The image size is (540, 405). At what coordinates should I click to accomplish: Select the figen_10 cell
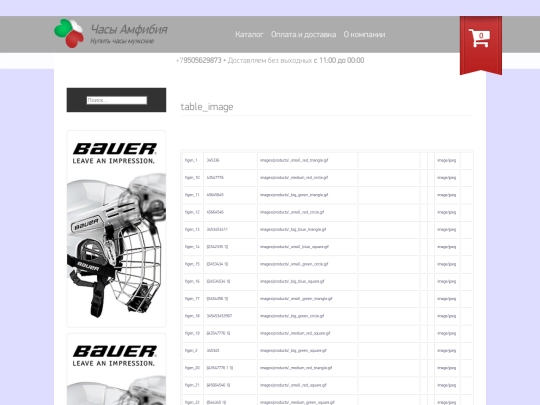[192, 178]
